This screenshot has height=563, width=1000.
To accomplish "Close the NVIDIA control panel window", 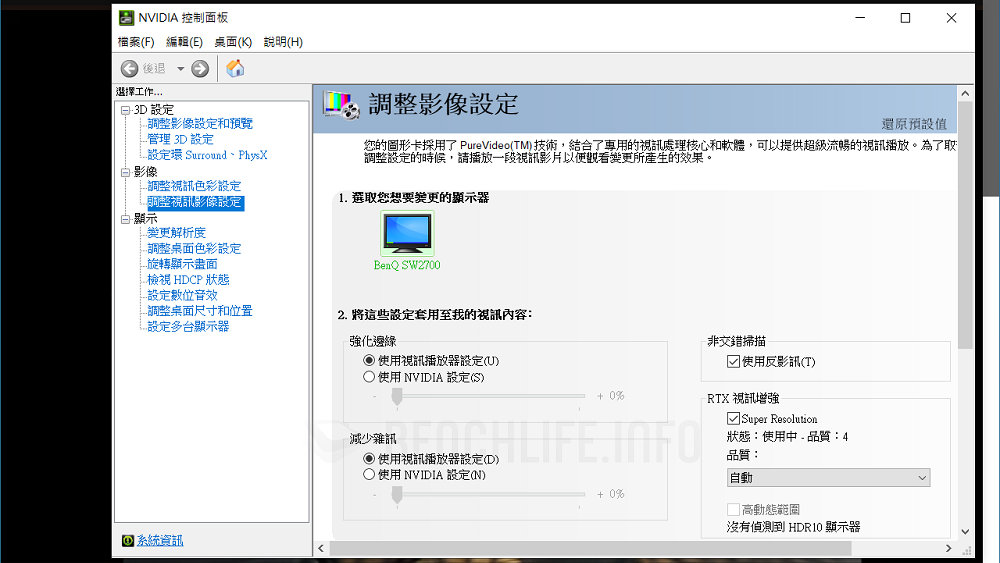I will click(951, 18).
